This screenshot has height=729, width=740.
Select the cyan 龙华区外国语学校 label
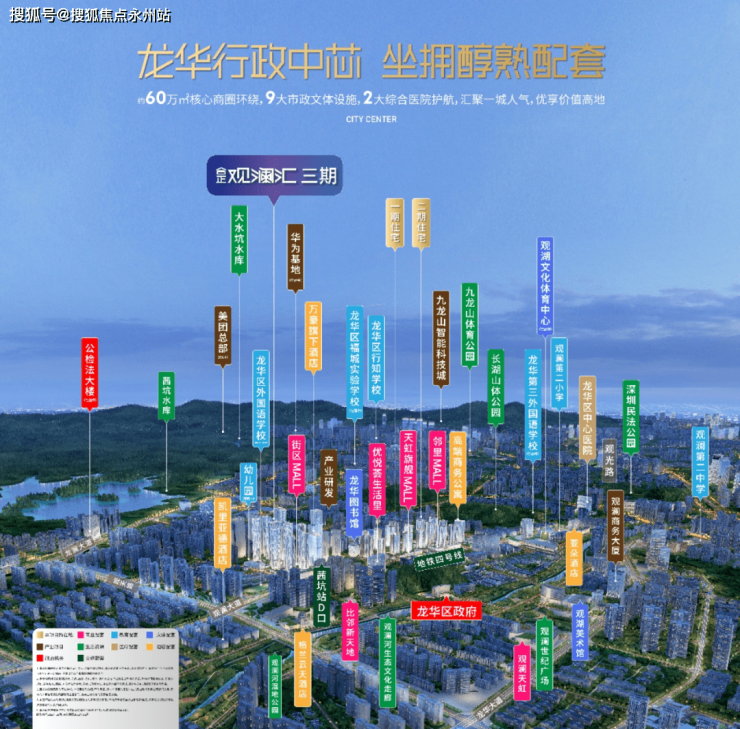click(x=261, y=399)
